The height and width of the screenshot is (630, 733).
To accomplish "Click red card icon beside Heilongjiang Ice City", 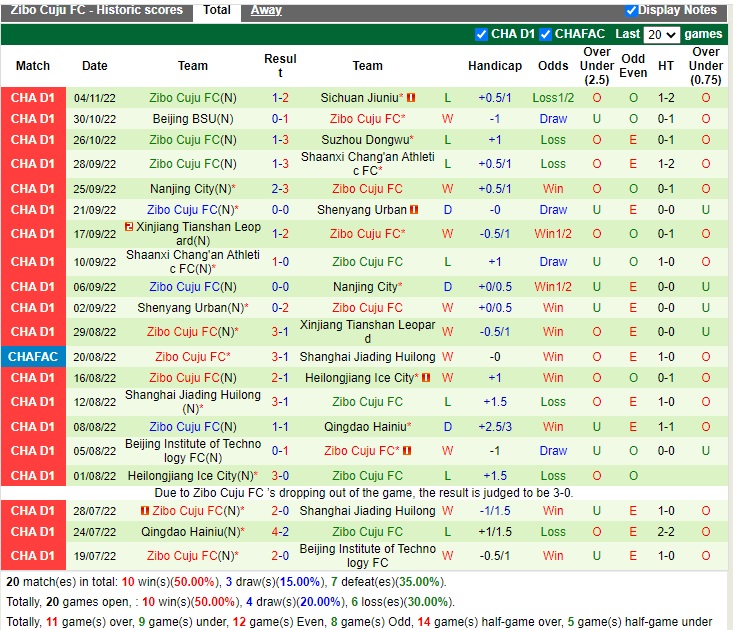I will point(425,378).
